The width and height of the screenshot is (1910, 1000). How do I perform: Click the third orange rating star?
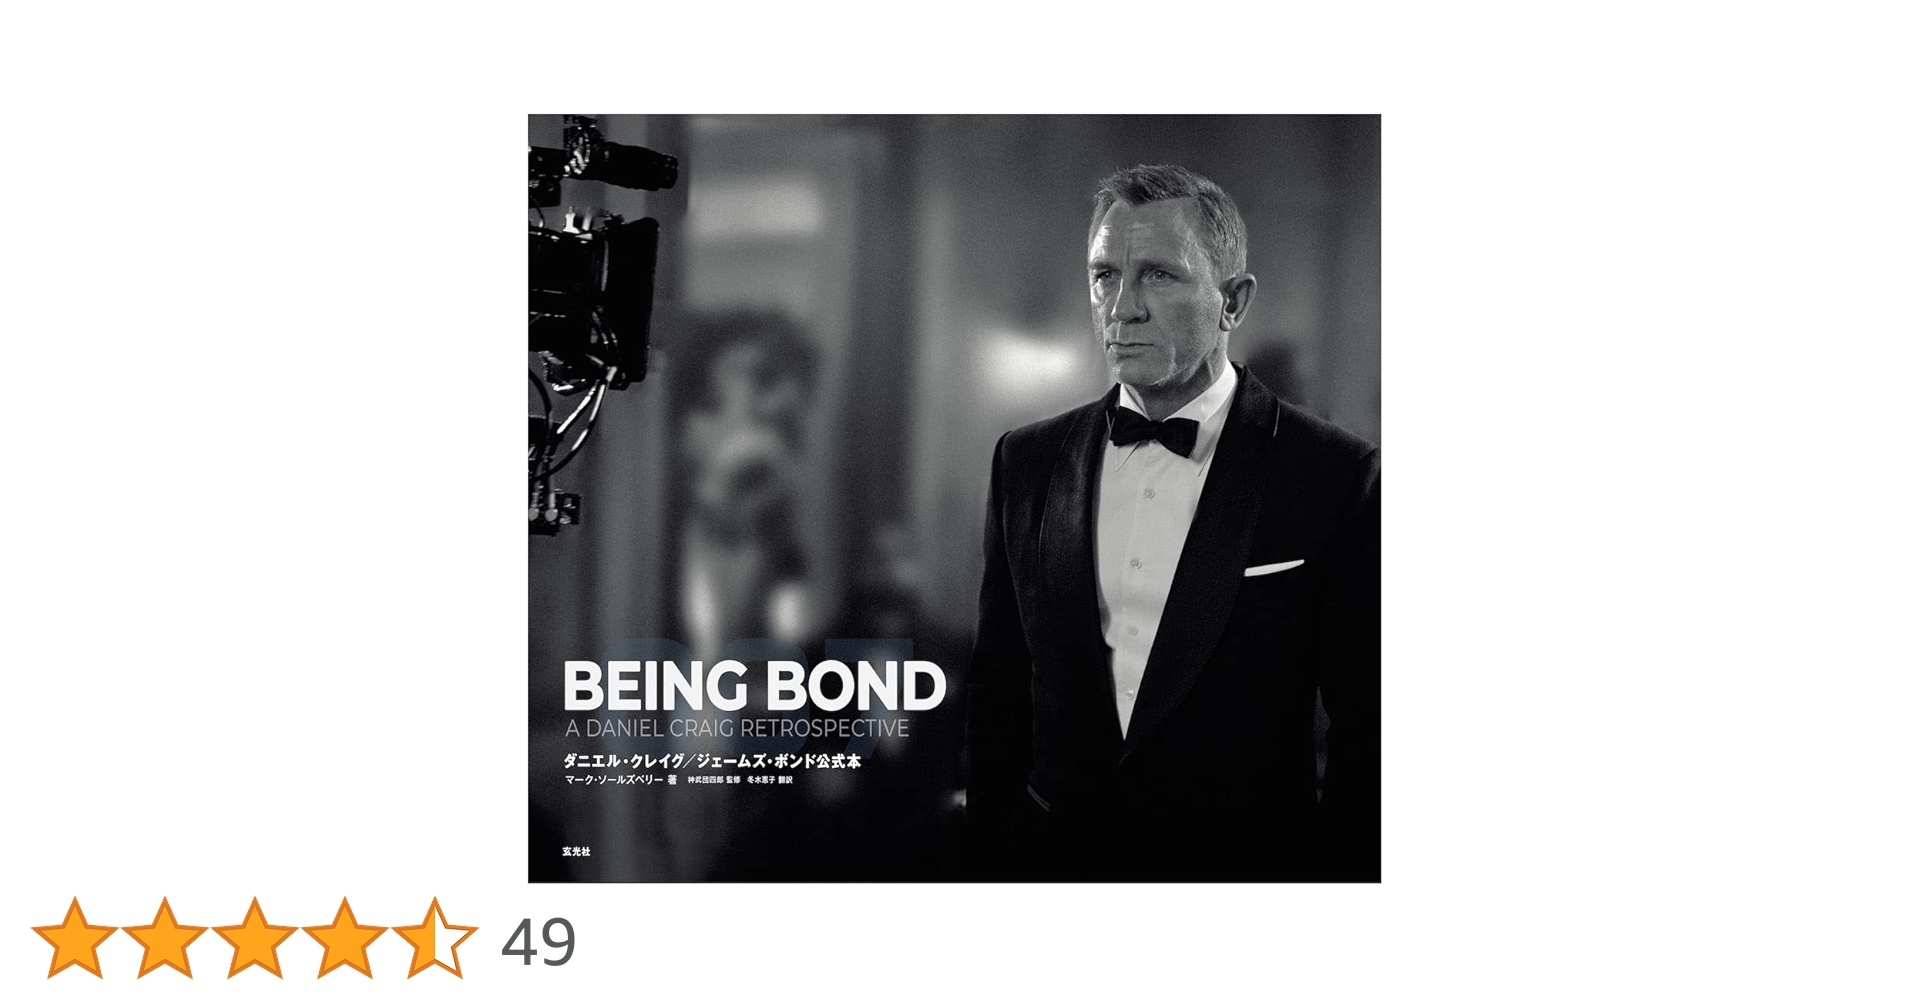[x=254, y=938]
